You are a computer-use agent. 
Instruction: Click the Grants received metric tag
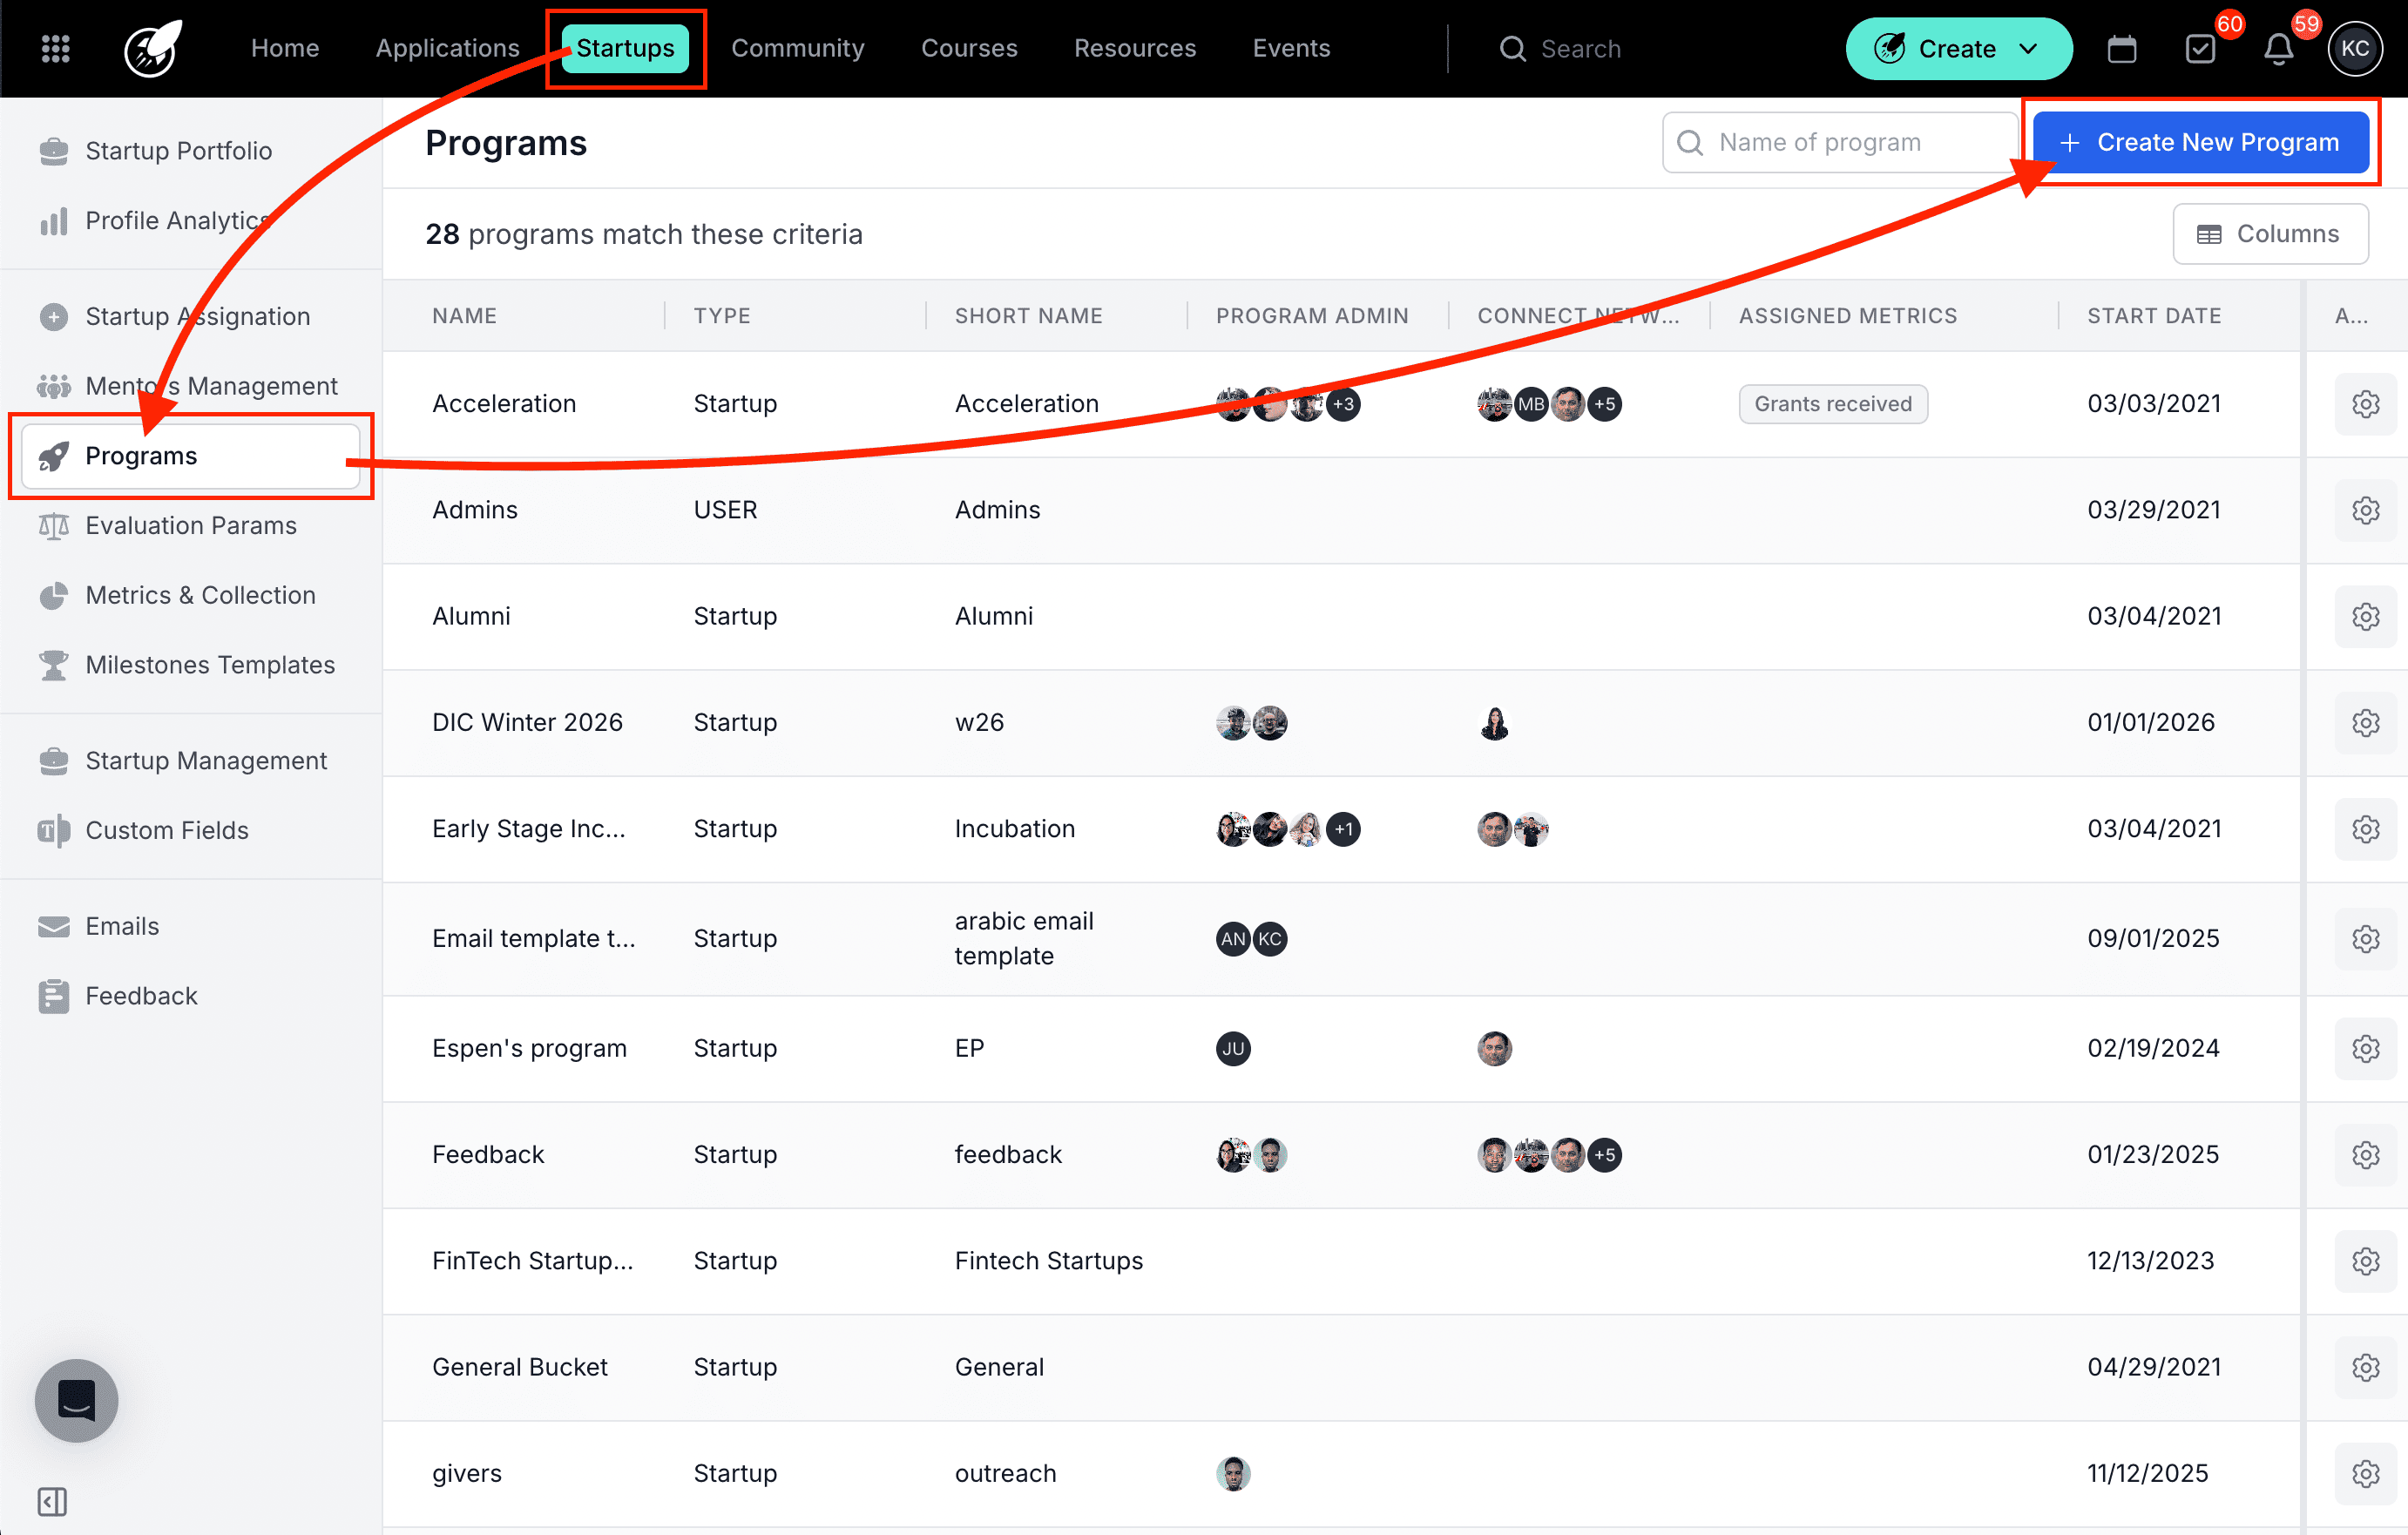pyautogui.click(x=1832, y=404)
